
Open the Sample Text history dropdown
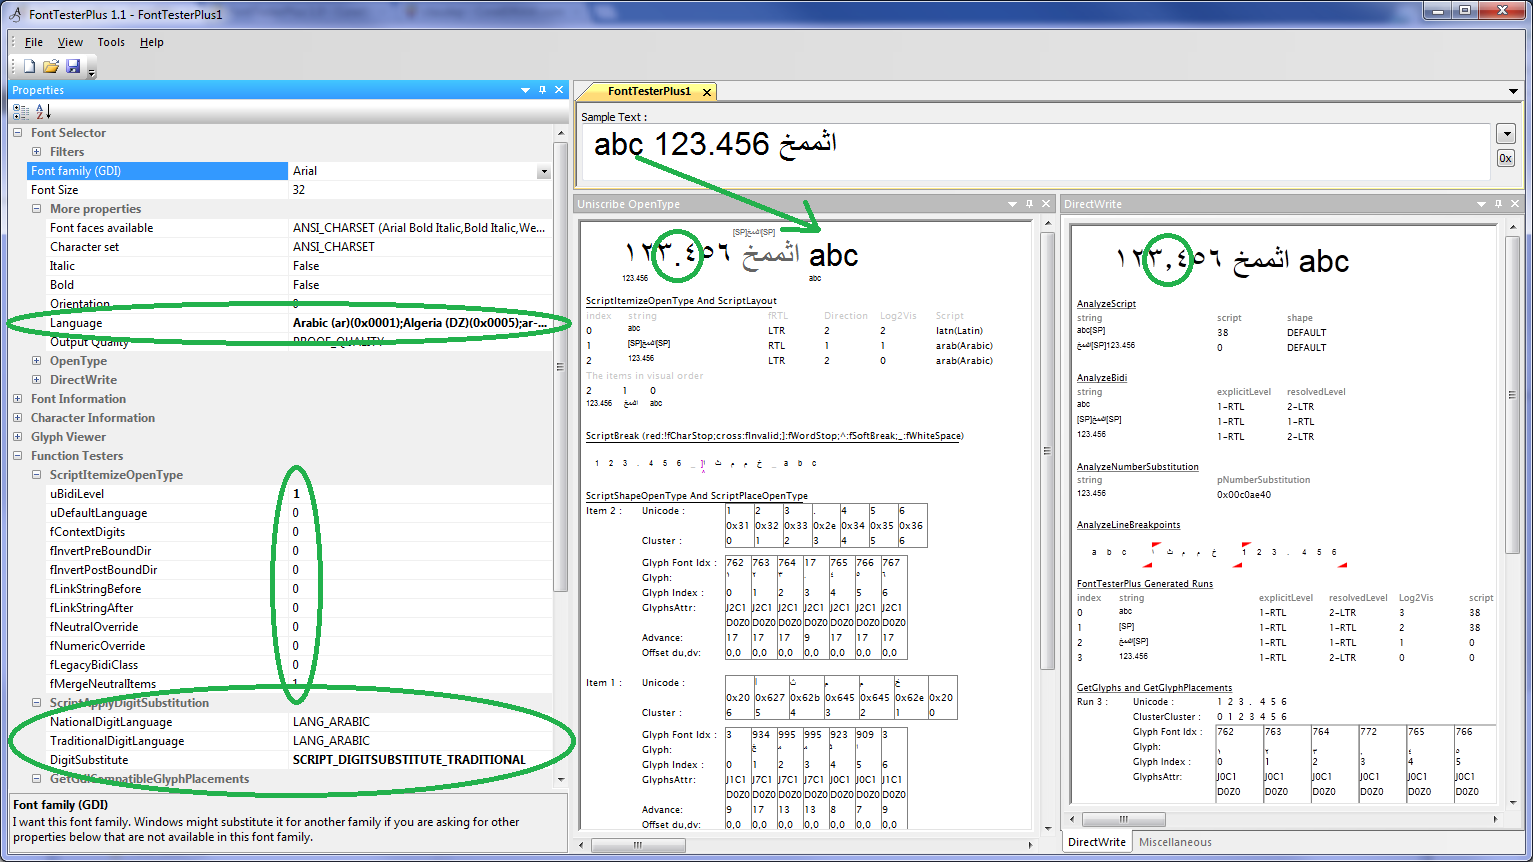pyautogui.click(x=1505, y=133)
